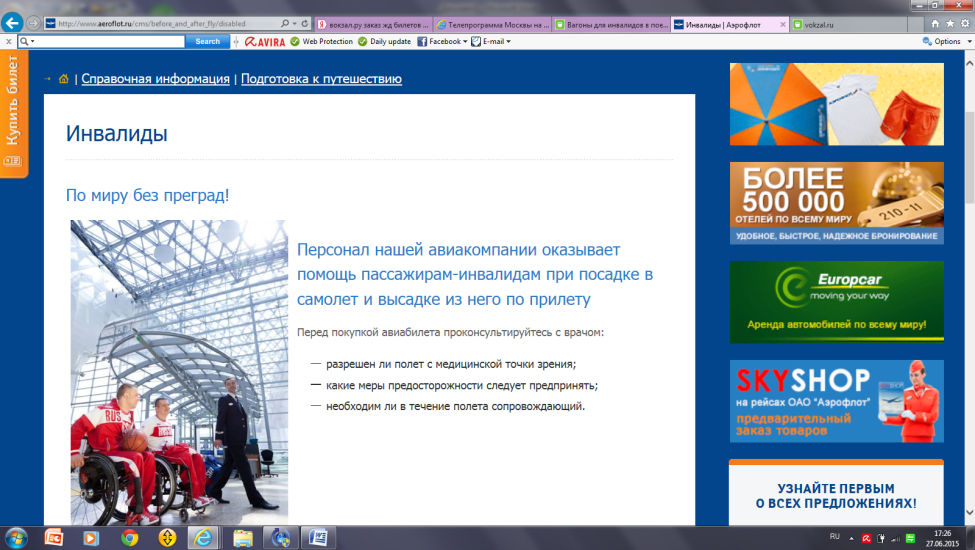
Task: Click the umbrella and T-shirt banner
Action: [836, 104]
